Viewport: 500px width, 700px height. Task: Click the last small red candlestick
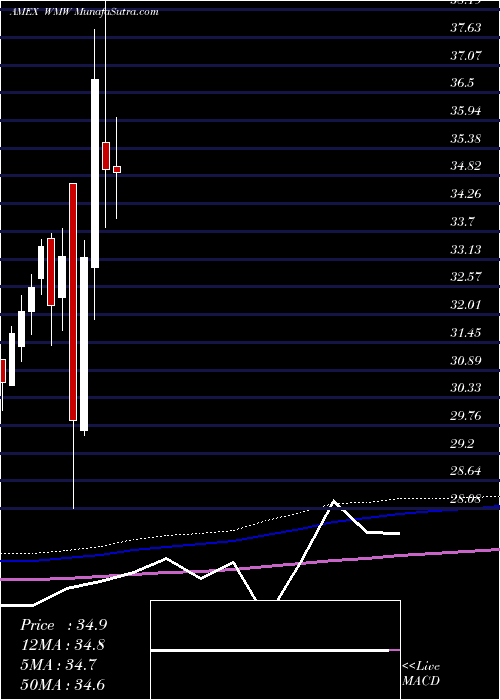point(117,169)
